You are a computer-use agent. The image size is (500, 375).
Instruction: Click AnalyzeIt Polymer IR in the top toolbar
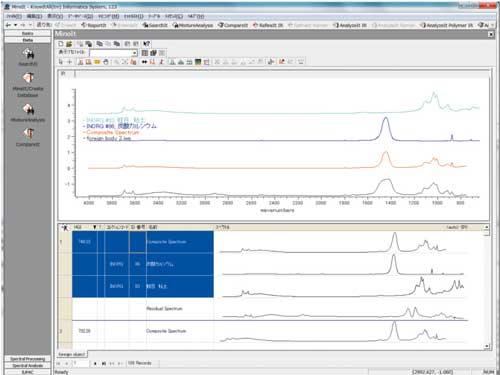pyautogui.click(x=447, y=25)
